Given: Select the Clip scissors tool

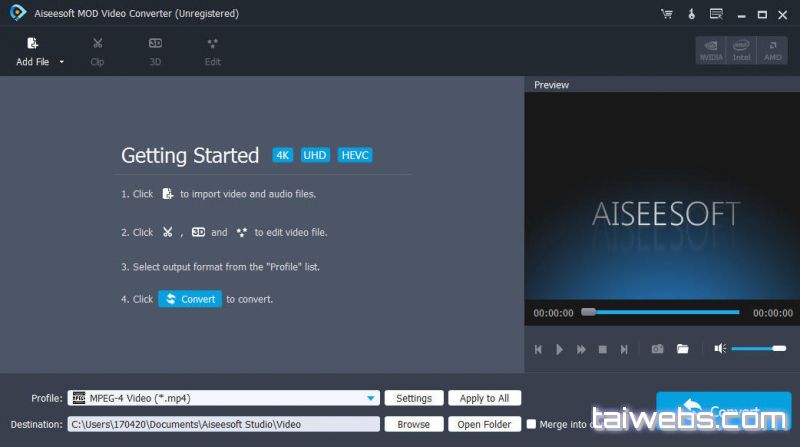Looking at the screenshot, I should (x=97, y=50).
